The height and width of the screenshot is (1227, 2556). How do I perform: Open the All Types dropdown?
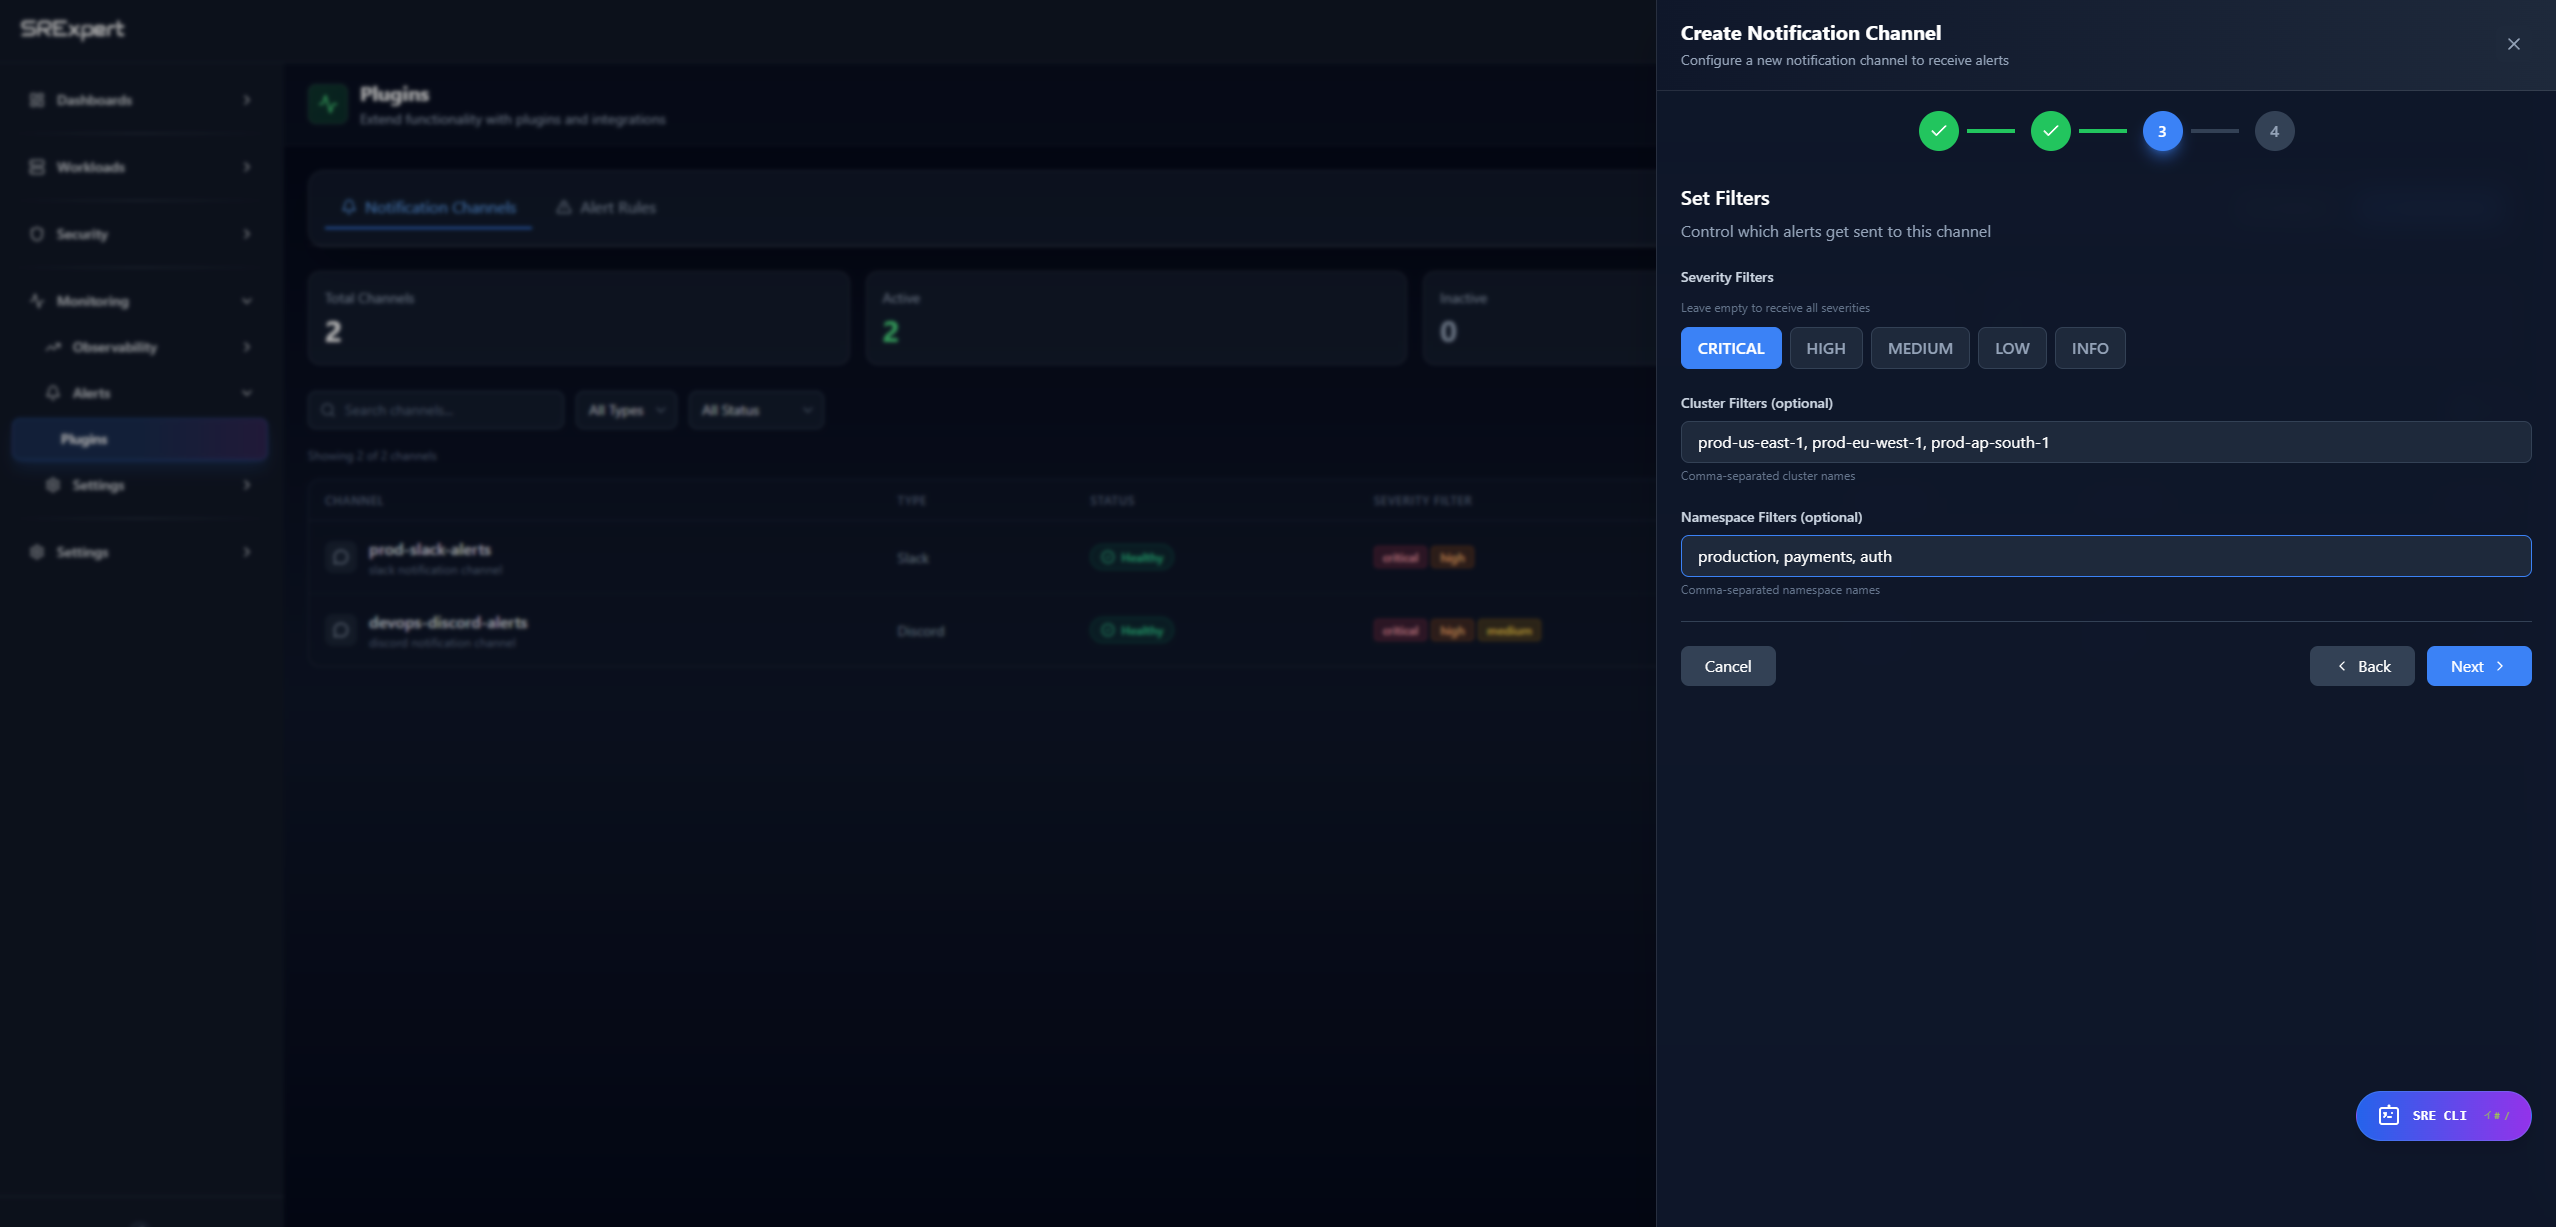tap(625, 409)
